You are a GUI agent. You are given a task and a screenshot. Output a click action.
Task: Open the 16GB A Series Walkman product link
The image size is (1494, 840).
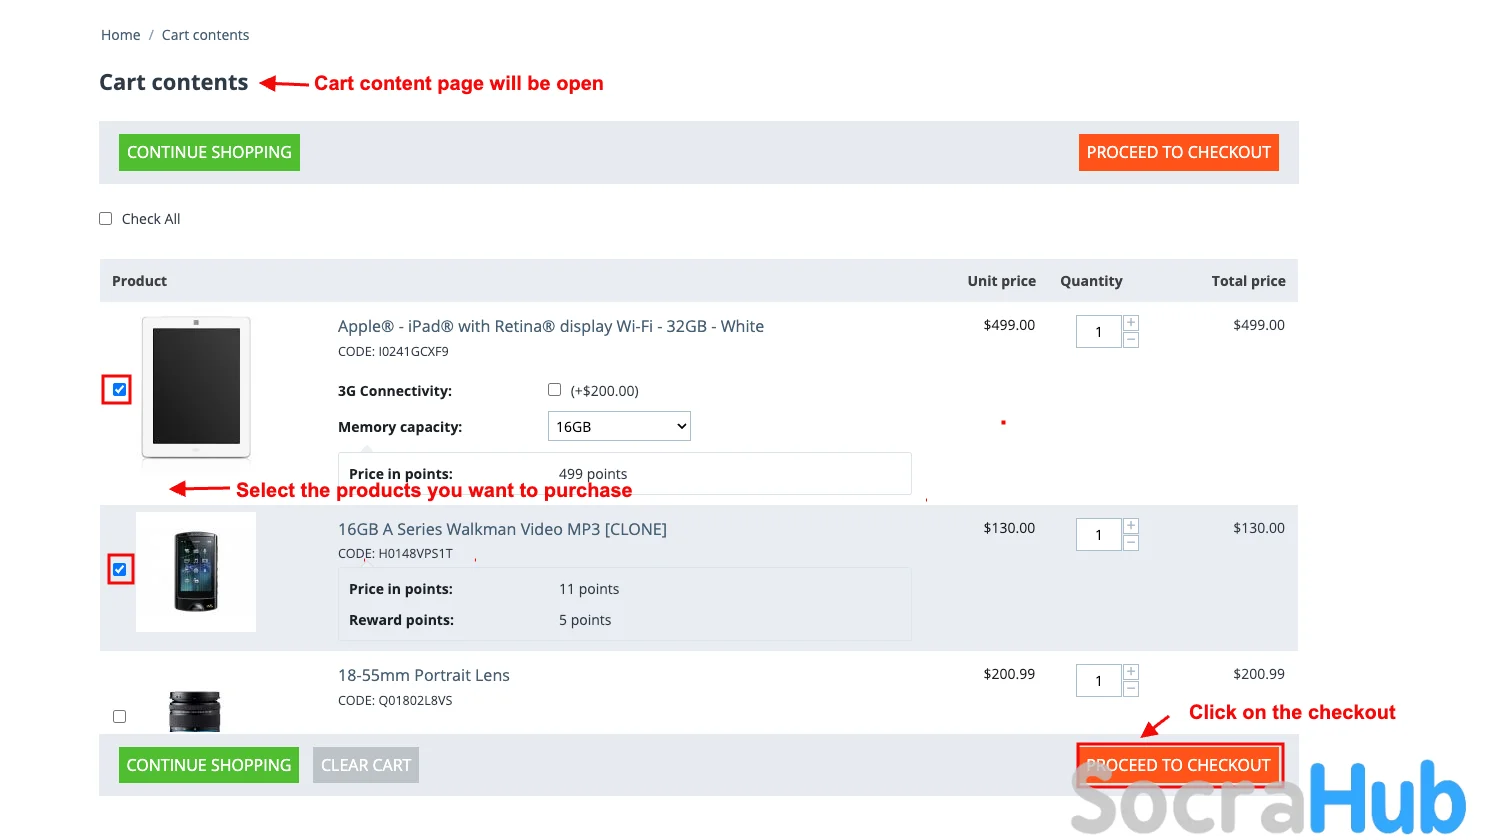coord(502,529)
